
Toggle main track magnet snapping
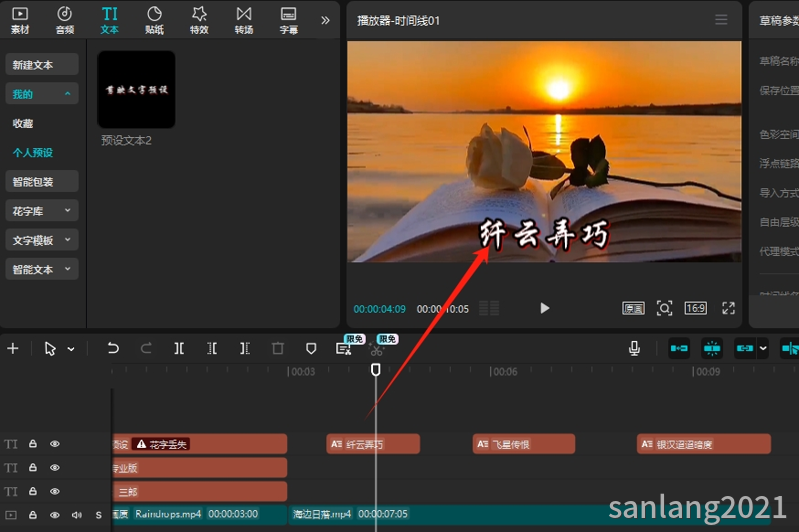point(679,349)
